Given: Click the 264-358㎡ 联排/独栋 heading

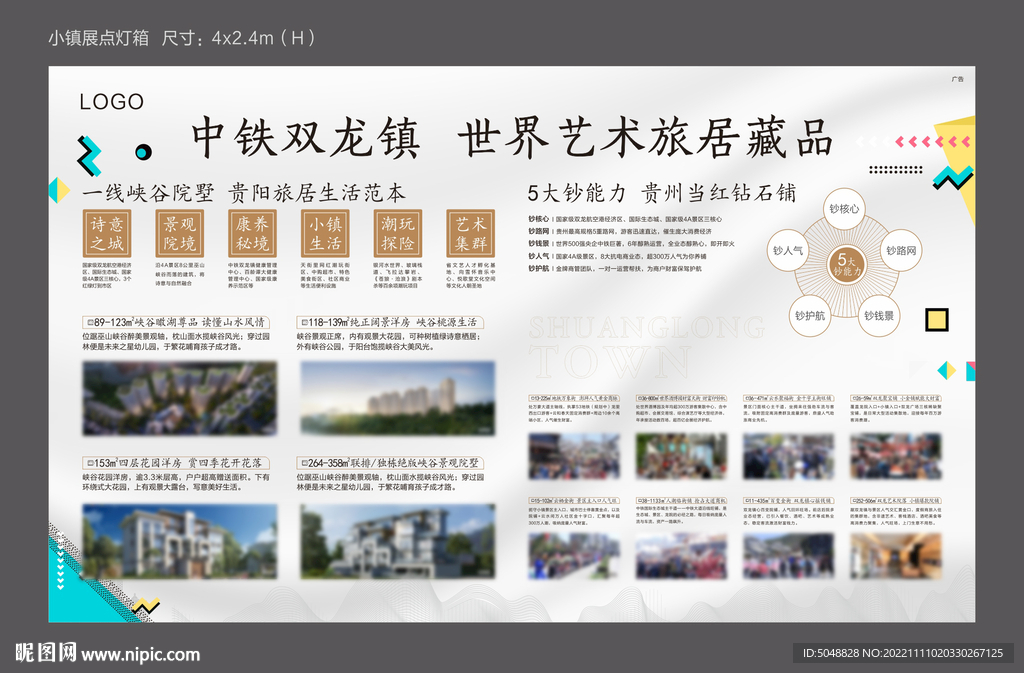Looking at the screenshot, I should (x=390, y=463).
